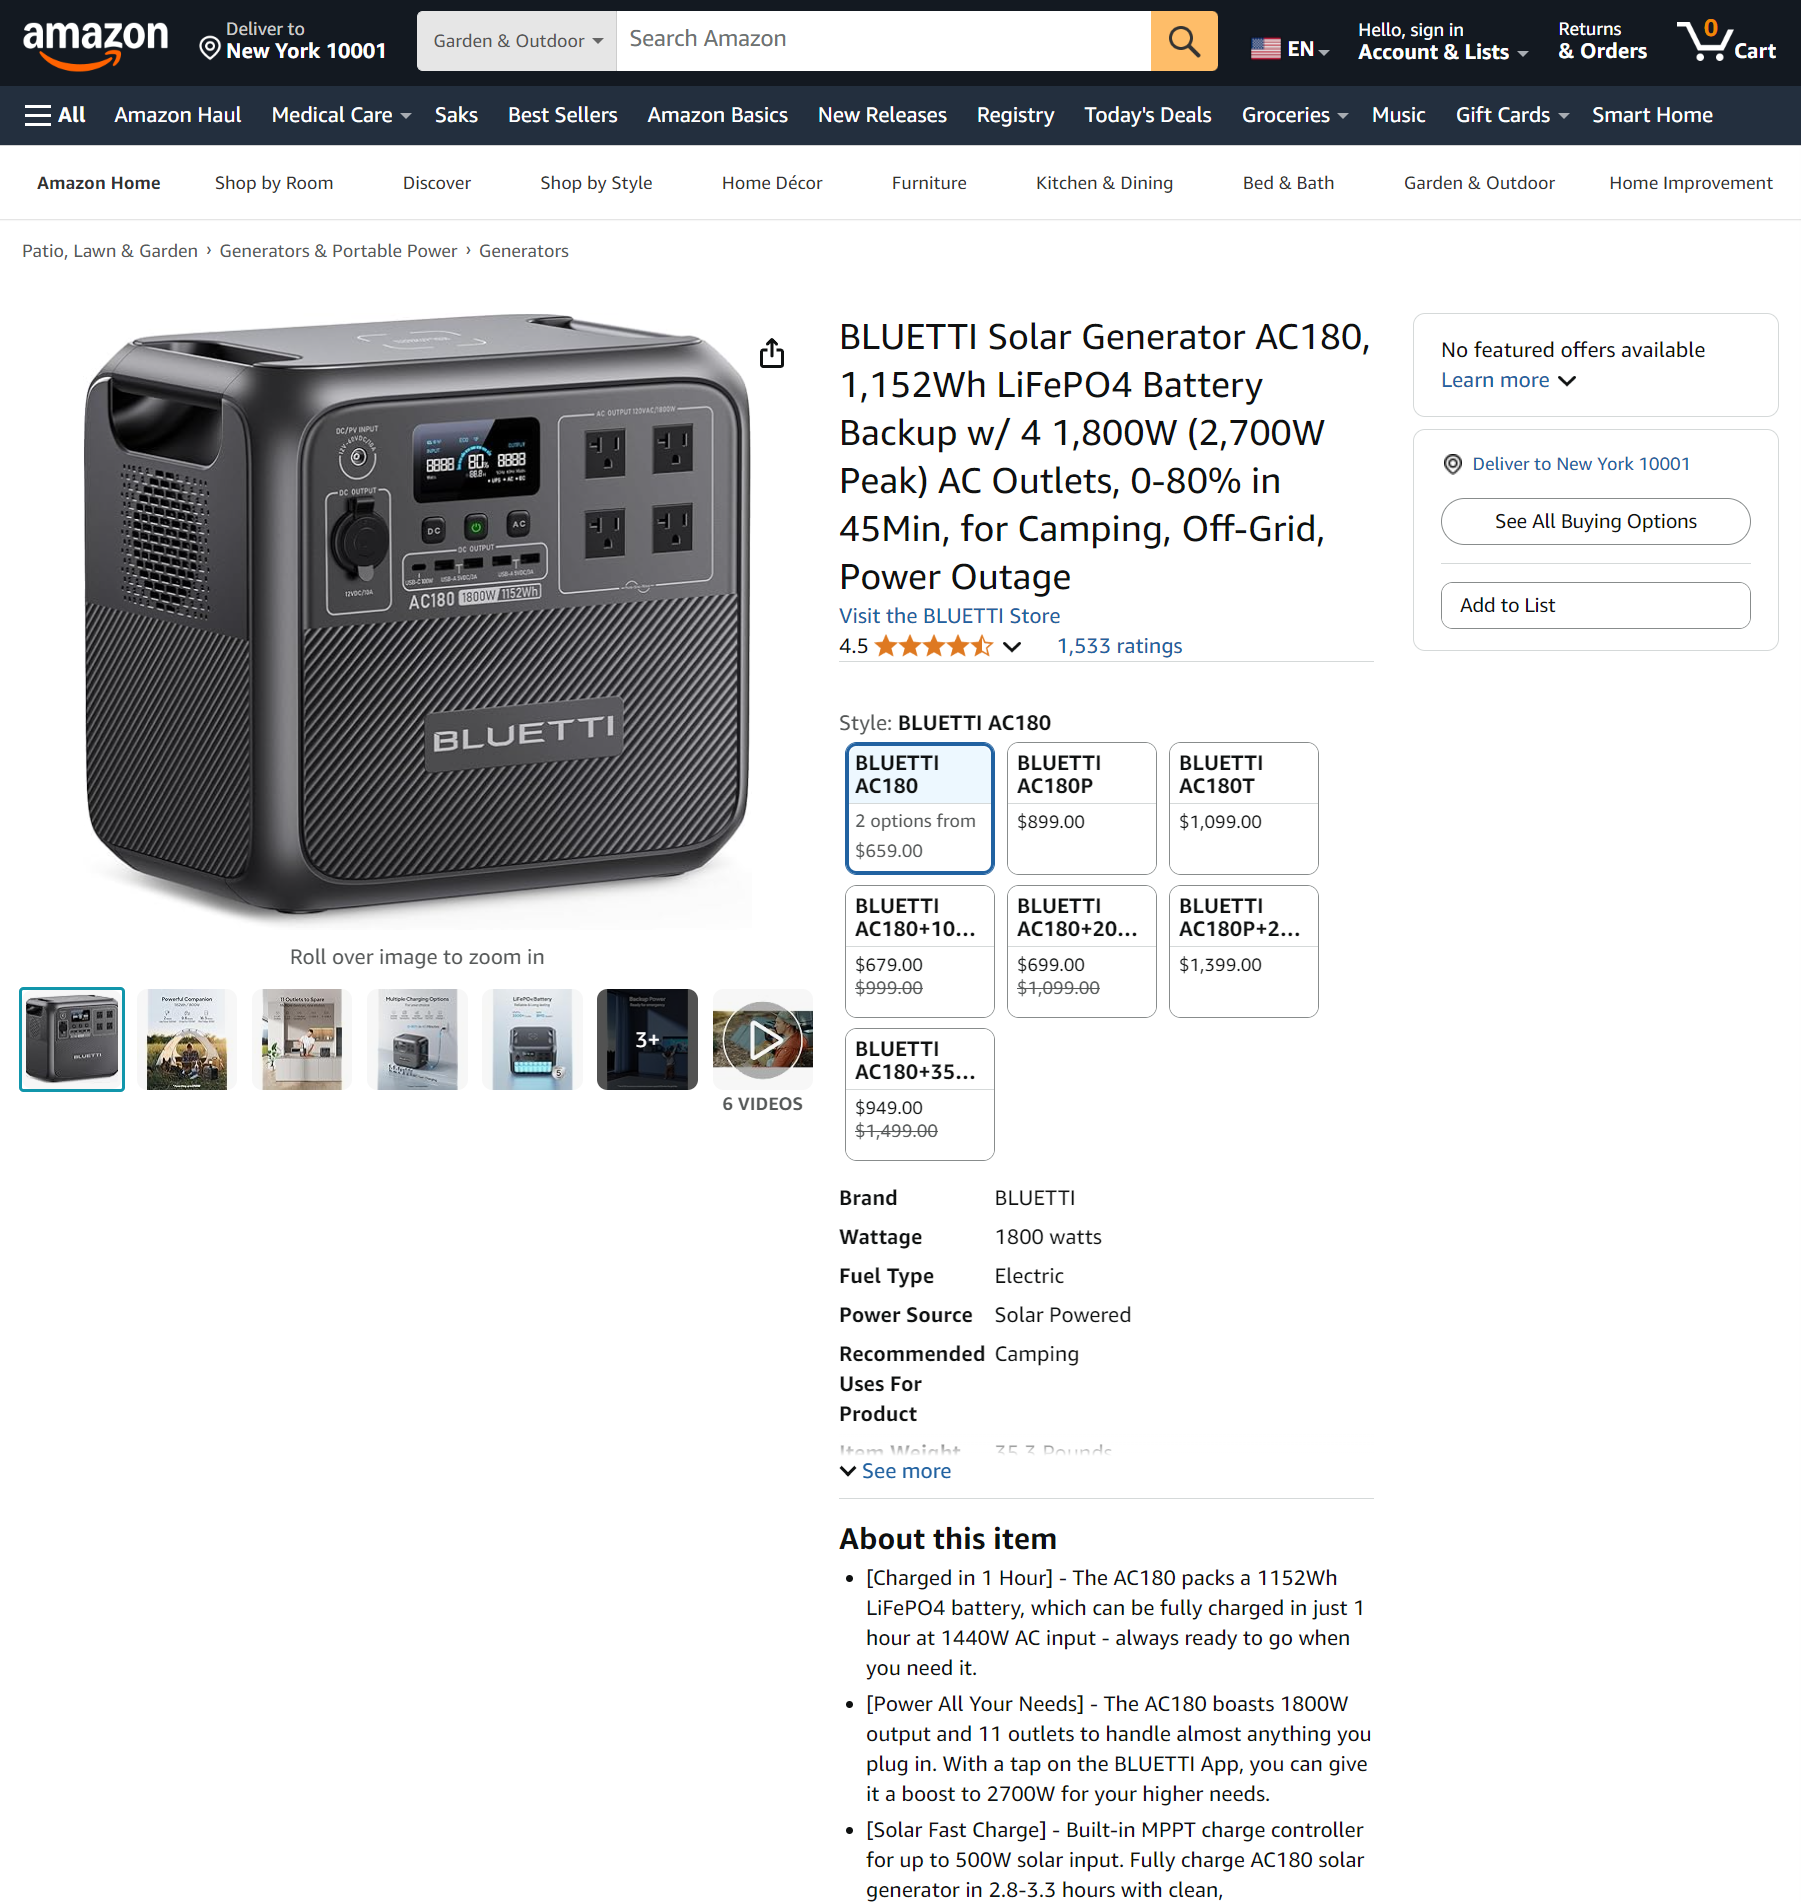The height and width of the screenshot is (1902, 1801).
Task: Select the 3+ more images thumbnail
Action: 647,1040
